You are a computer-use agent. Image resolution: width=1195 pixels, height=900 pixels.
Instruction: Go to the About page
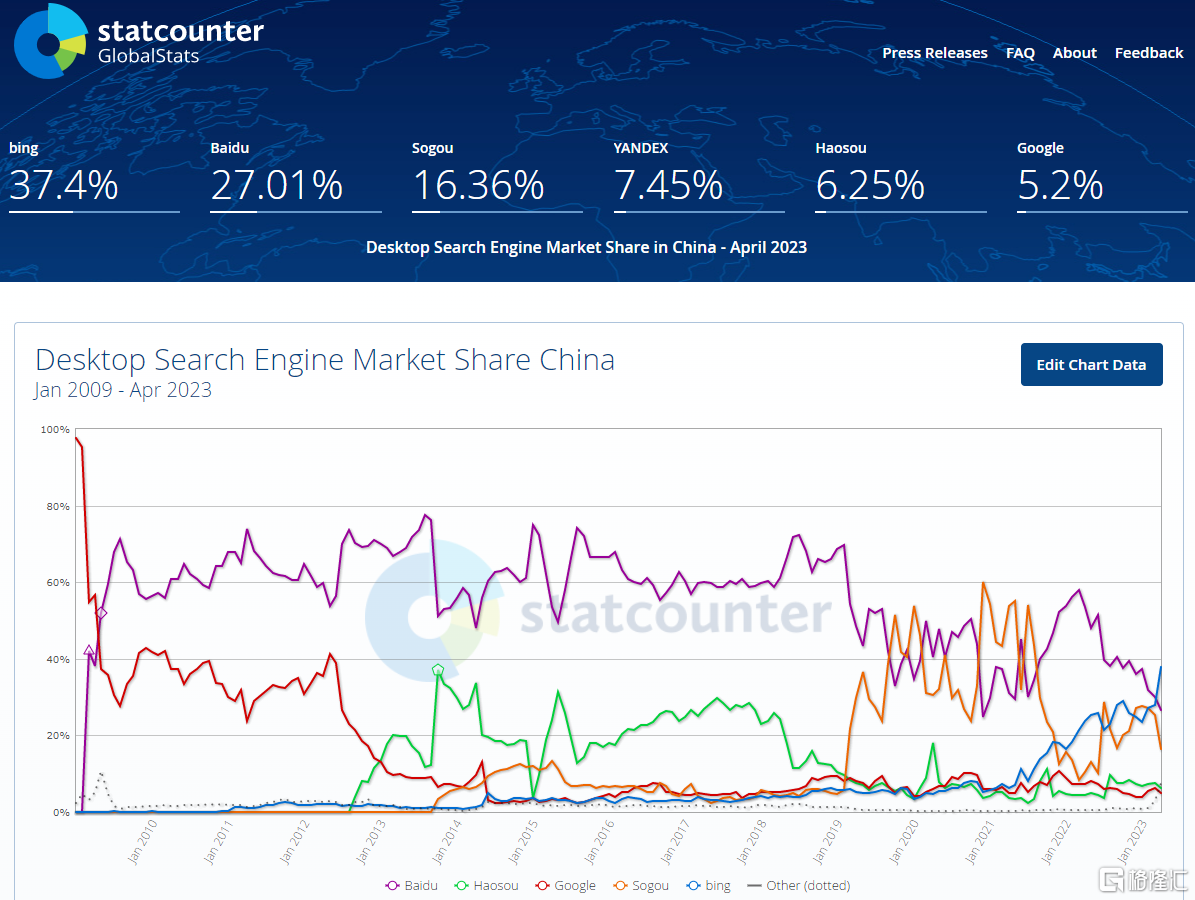point(1074,53)
